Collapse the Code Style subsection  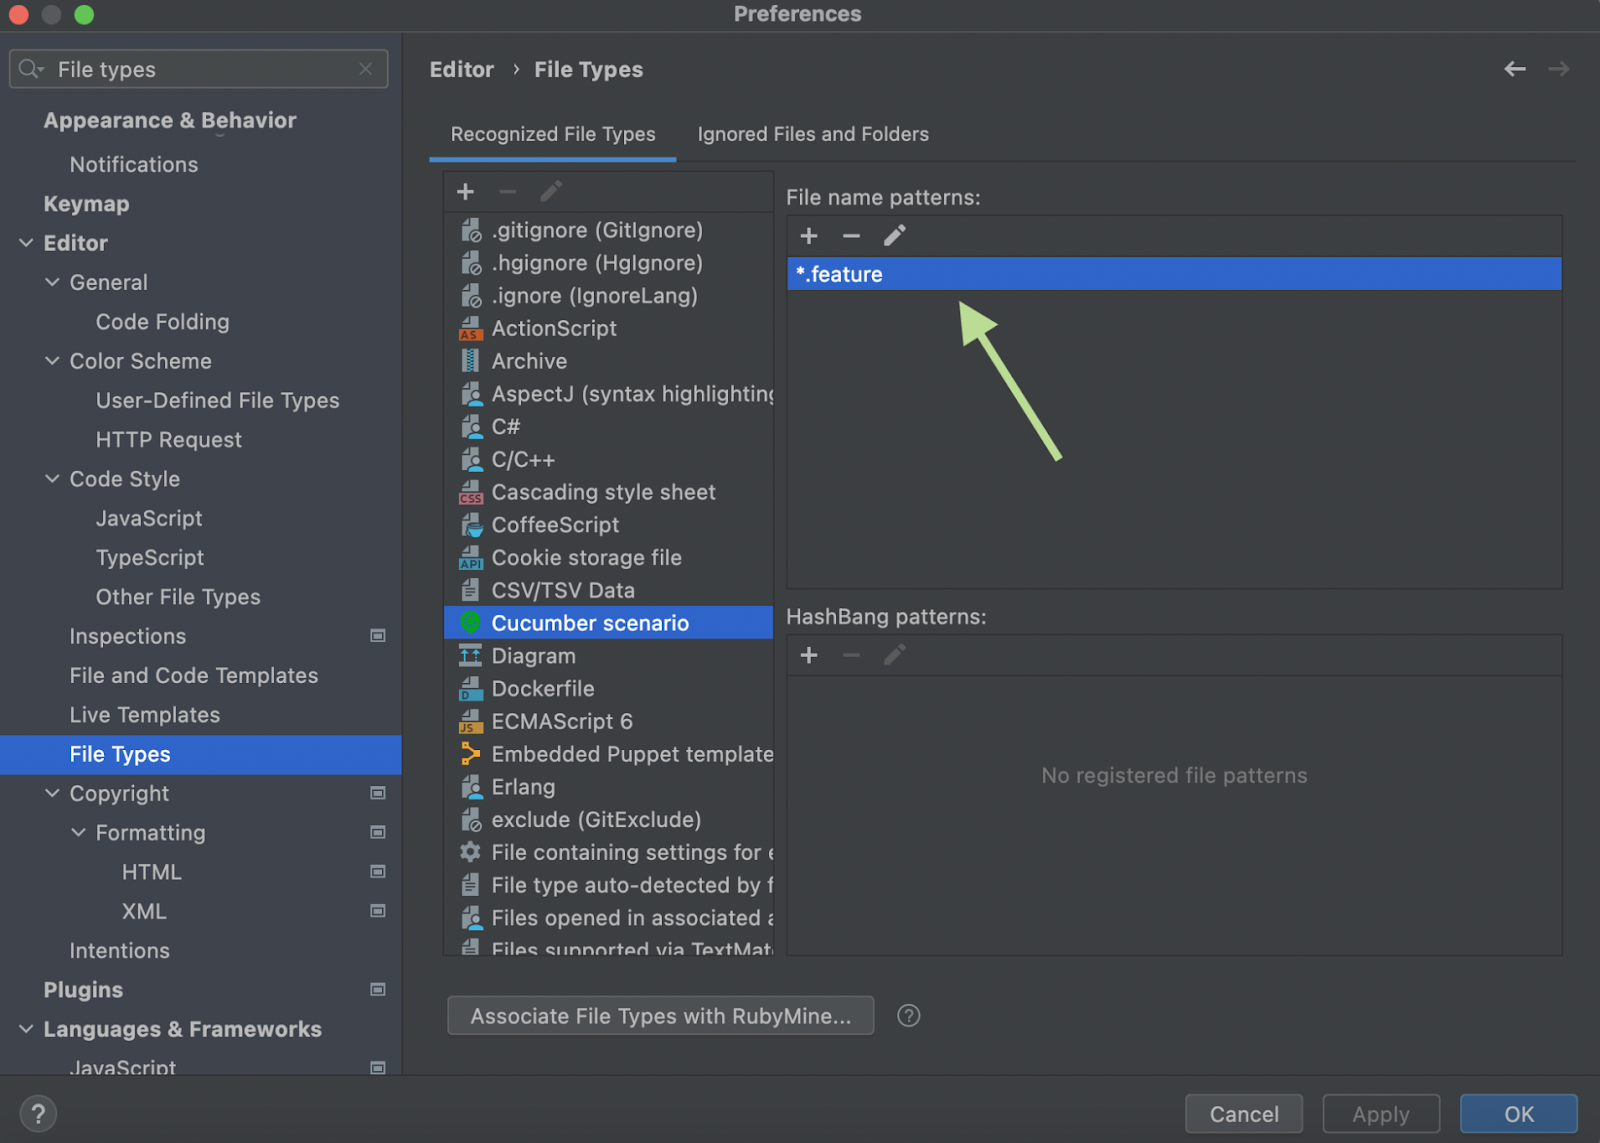pyautogui.click(x=52, y=479)
